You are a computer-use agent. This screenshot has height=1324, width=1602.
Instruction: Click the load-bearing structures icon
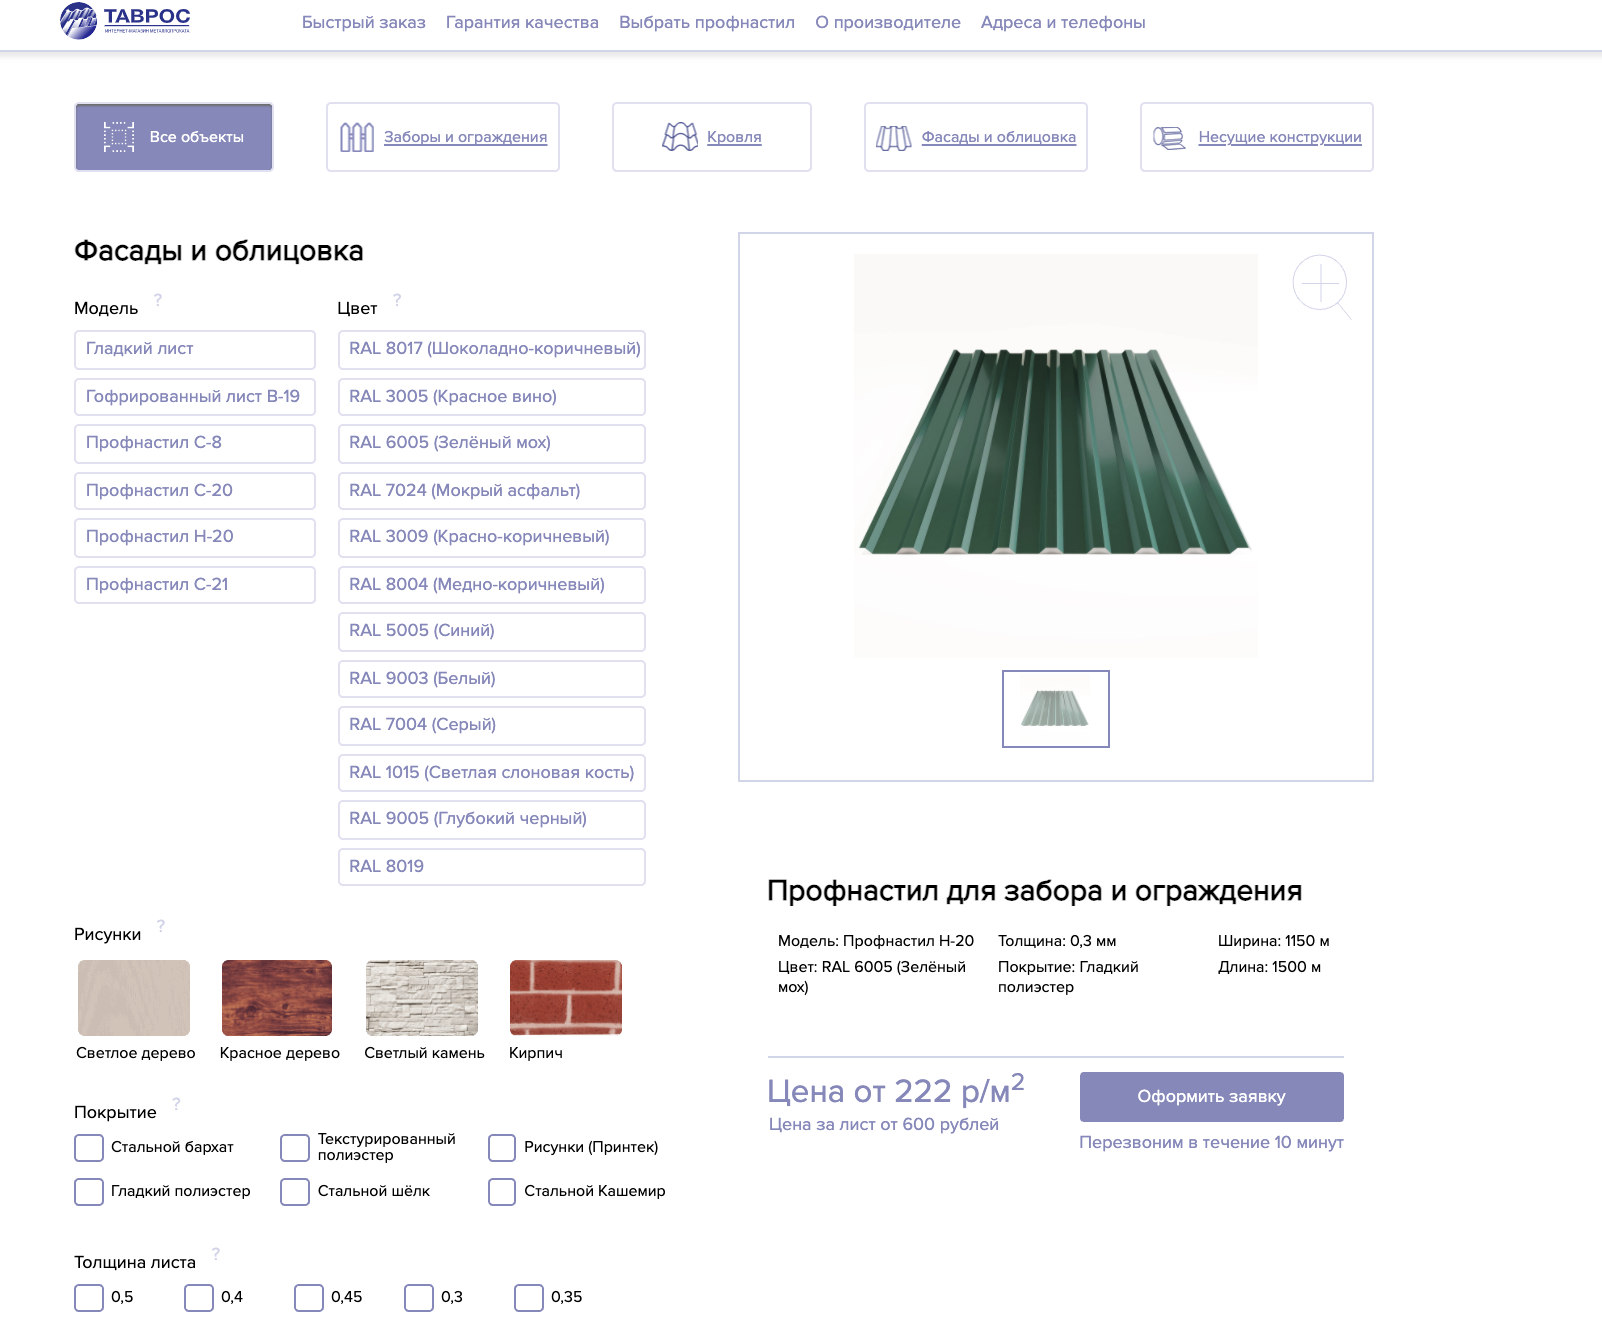pos(1169,137)
